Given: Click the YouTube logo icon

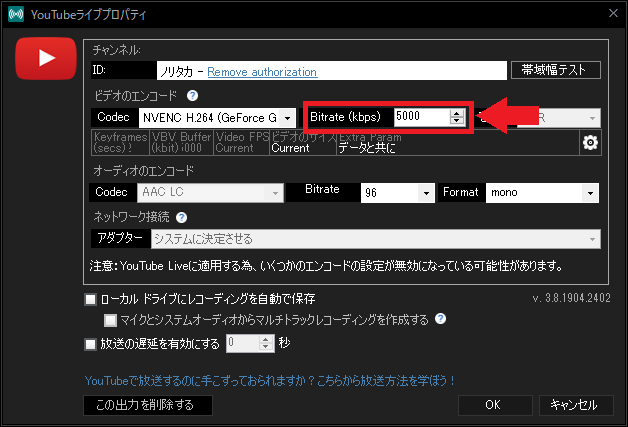Looking at the screenshot, I should pos(46,58).
